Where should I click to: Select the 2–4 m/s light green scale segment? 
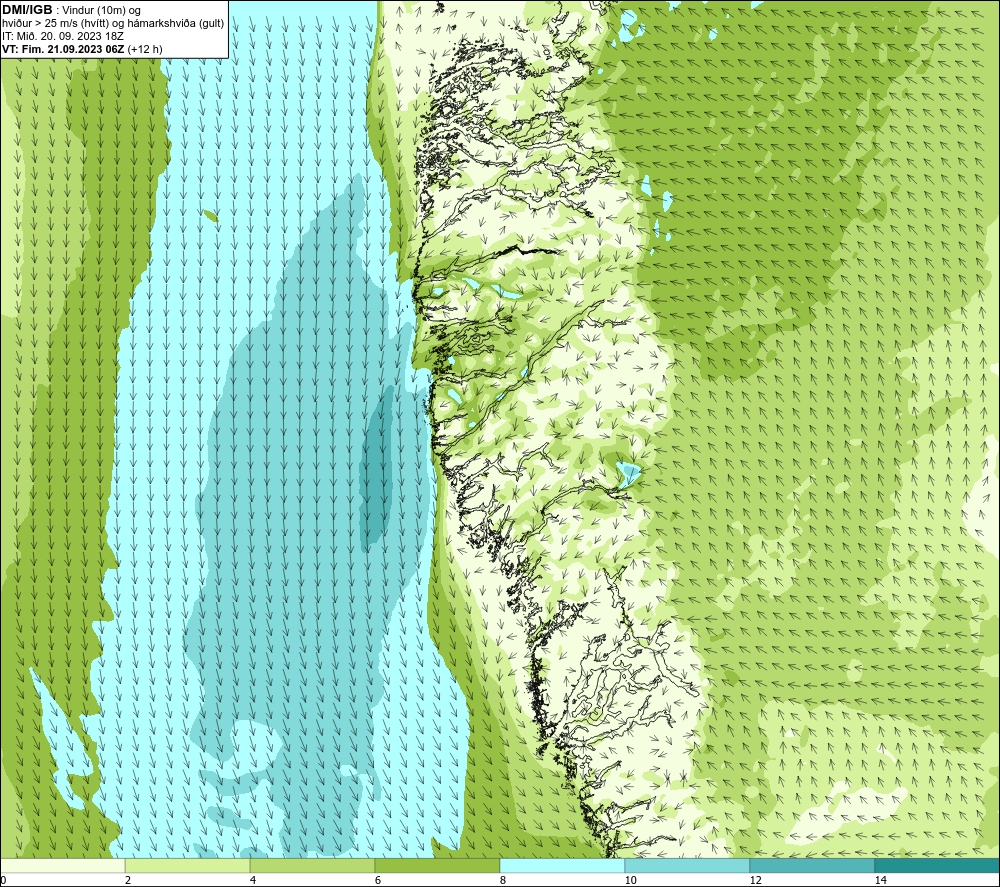tap(188, 866)
